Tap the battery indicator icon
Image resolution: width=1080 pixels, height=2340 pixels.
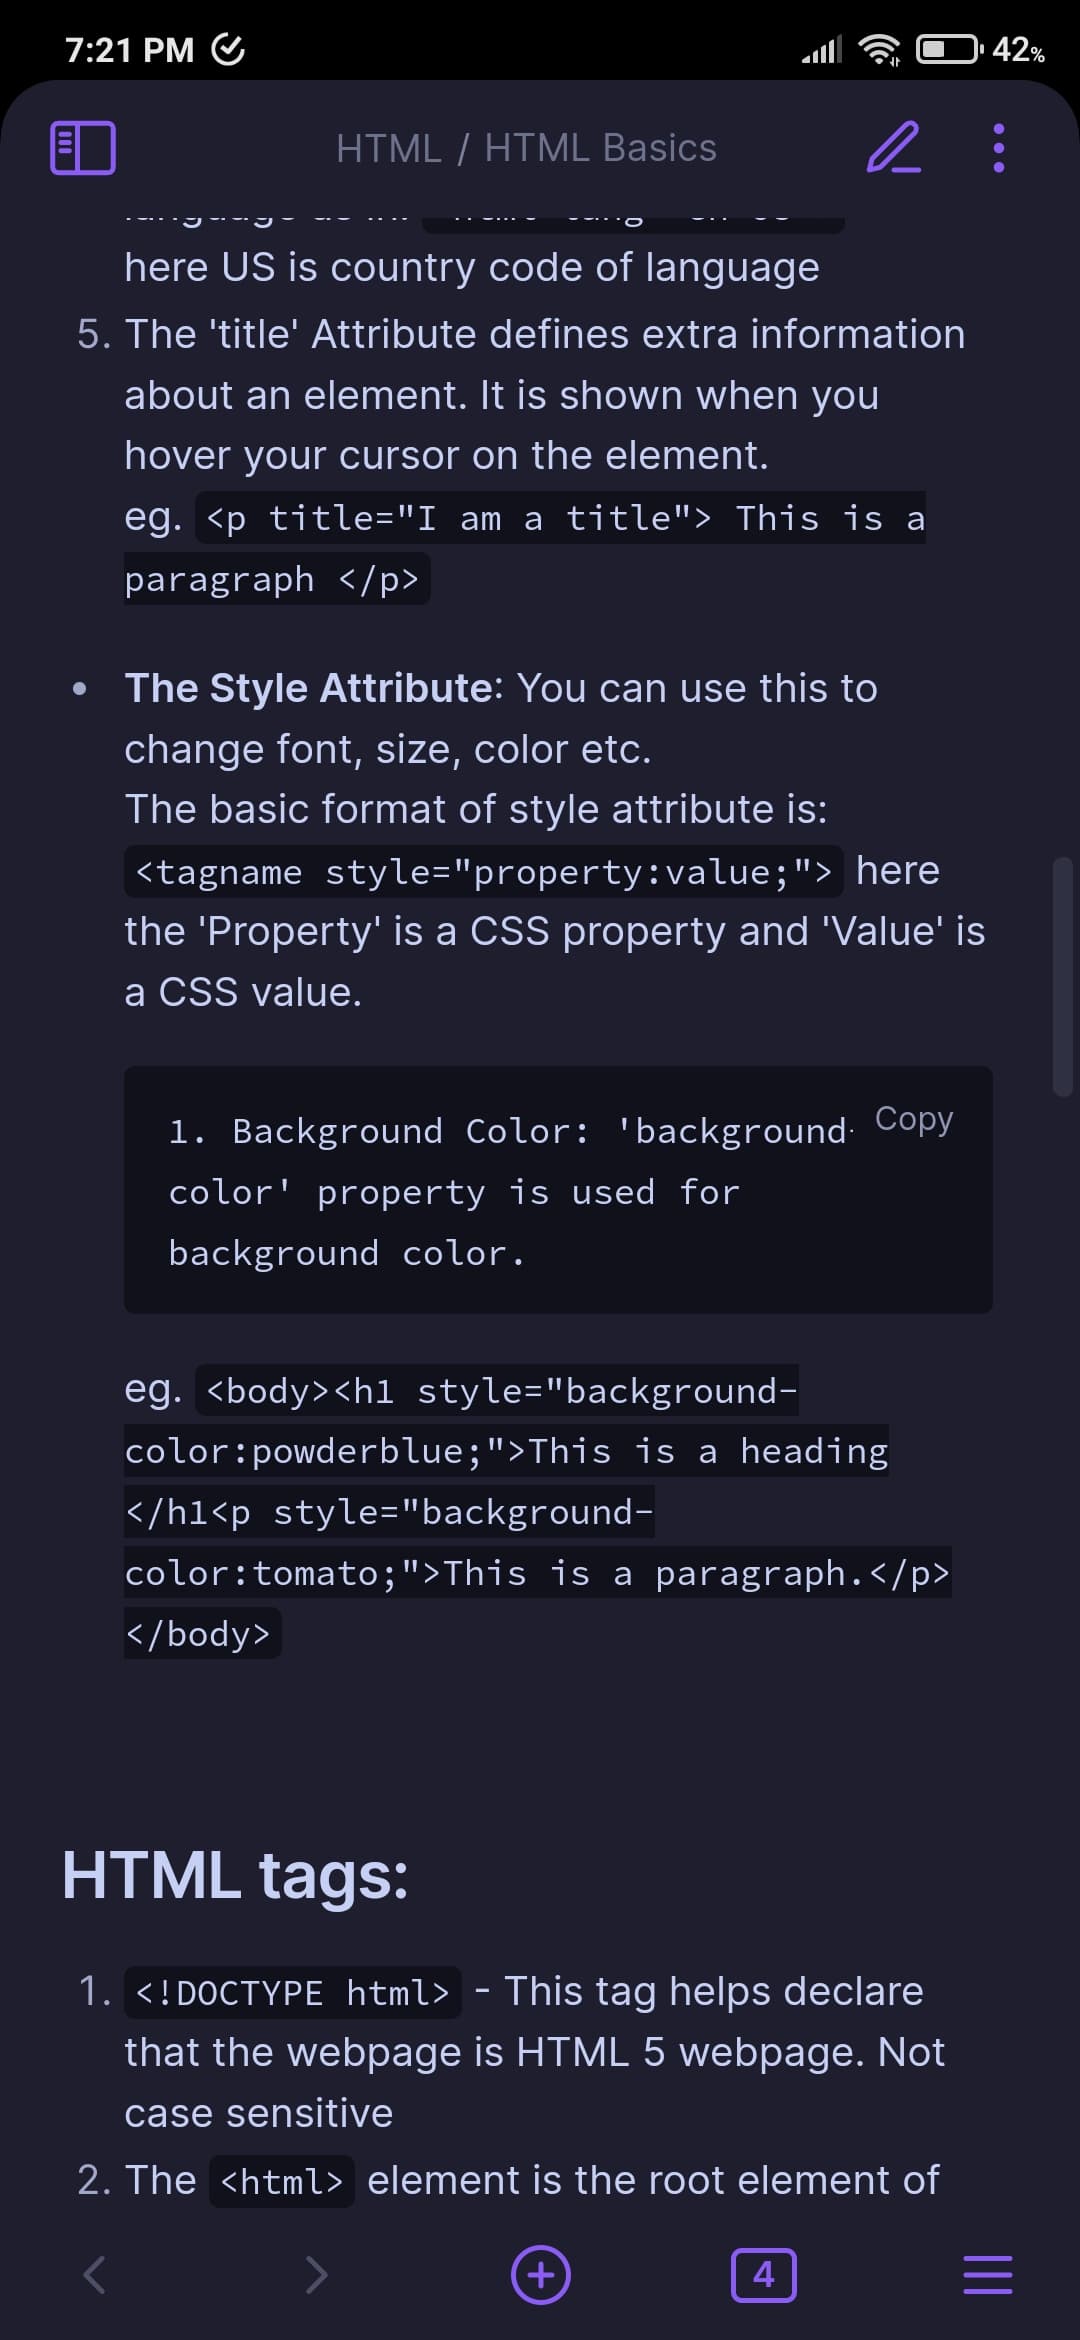949,49
